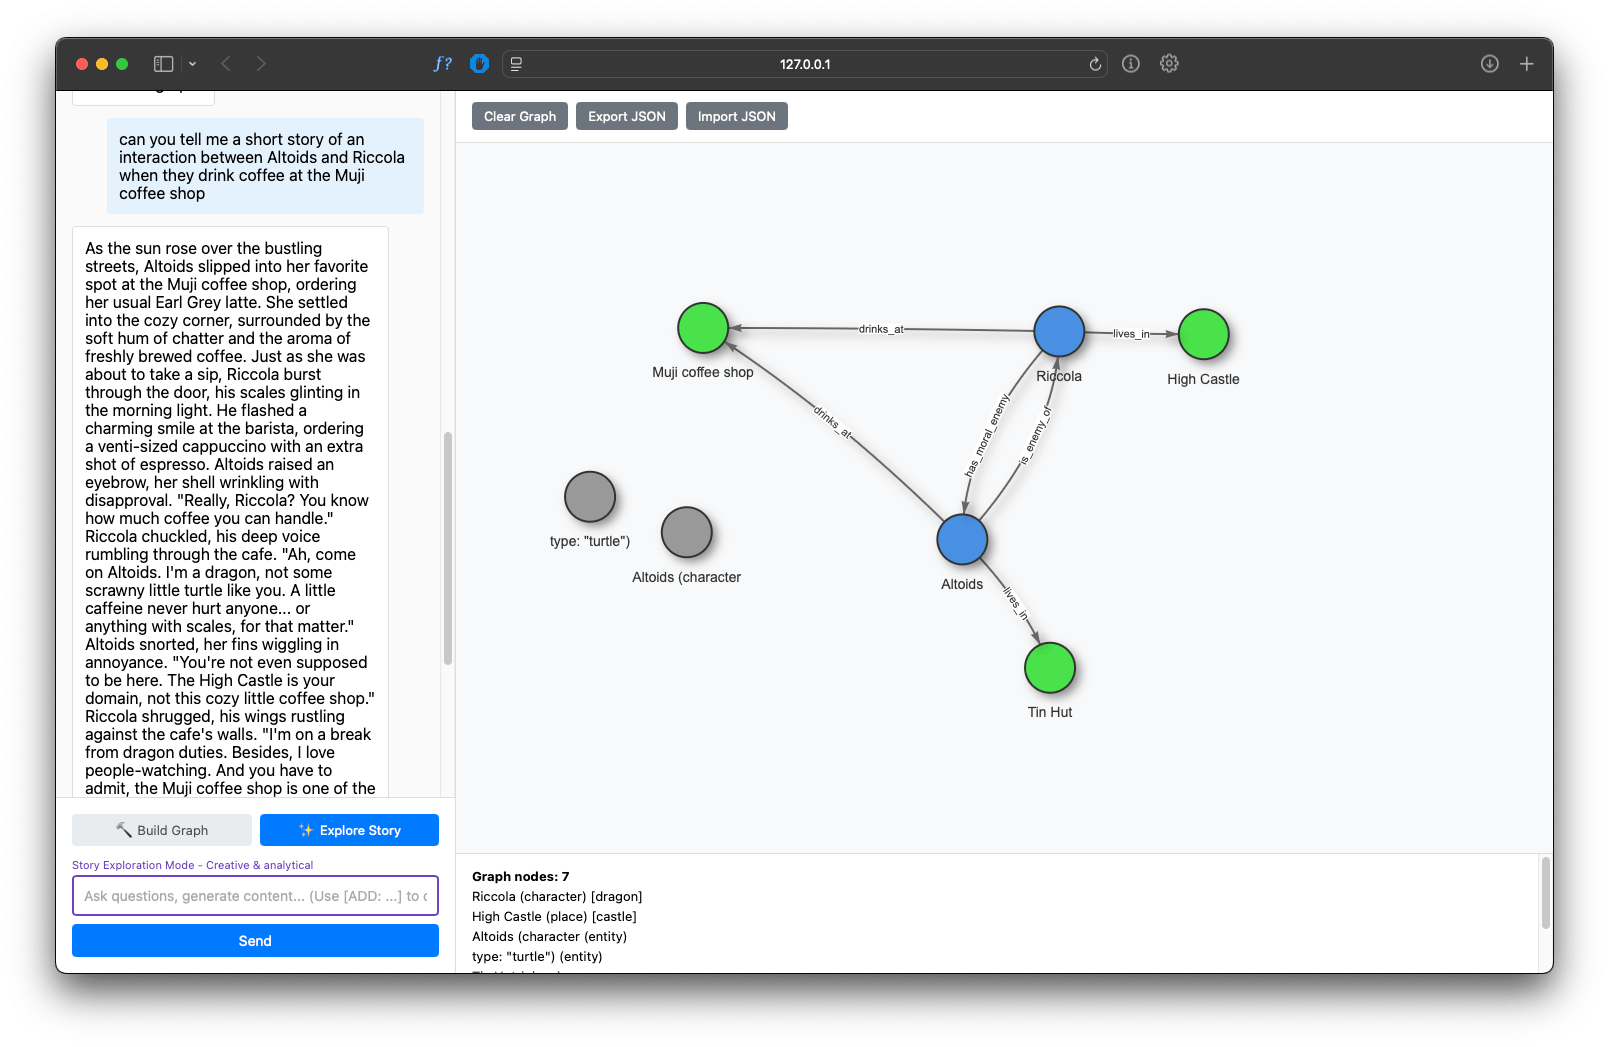Toggle the browser sidebar icon
1609x1047 pixels.
(x=163, y=64)
